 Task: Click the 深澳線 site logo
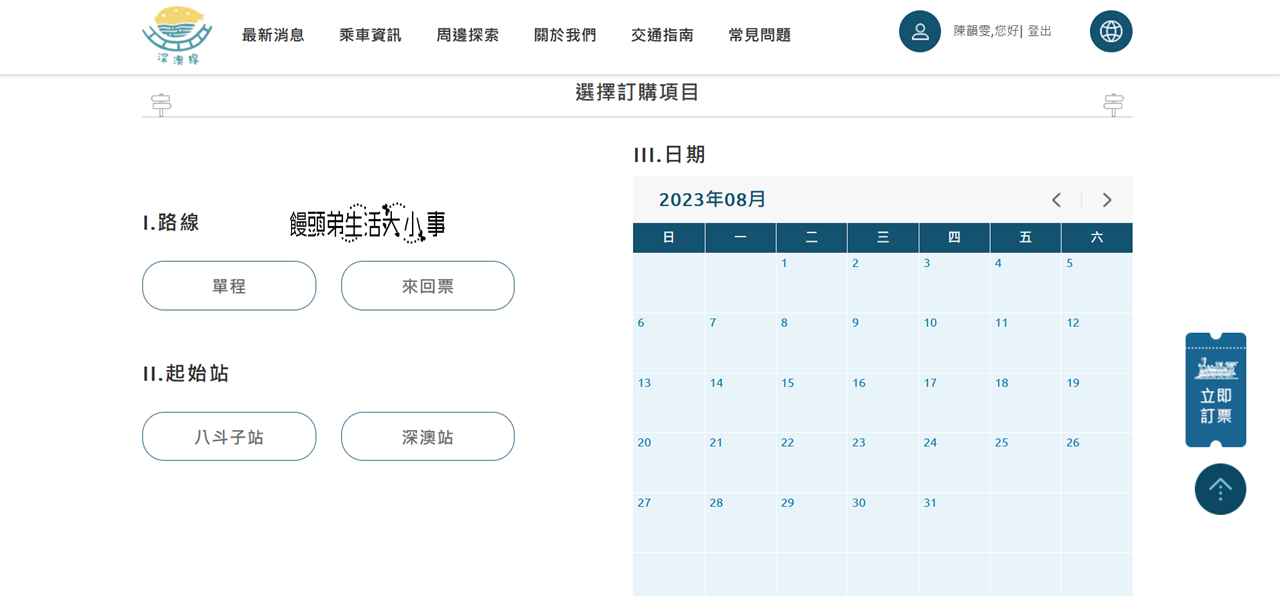pos(178,35)
